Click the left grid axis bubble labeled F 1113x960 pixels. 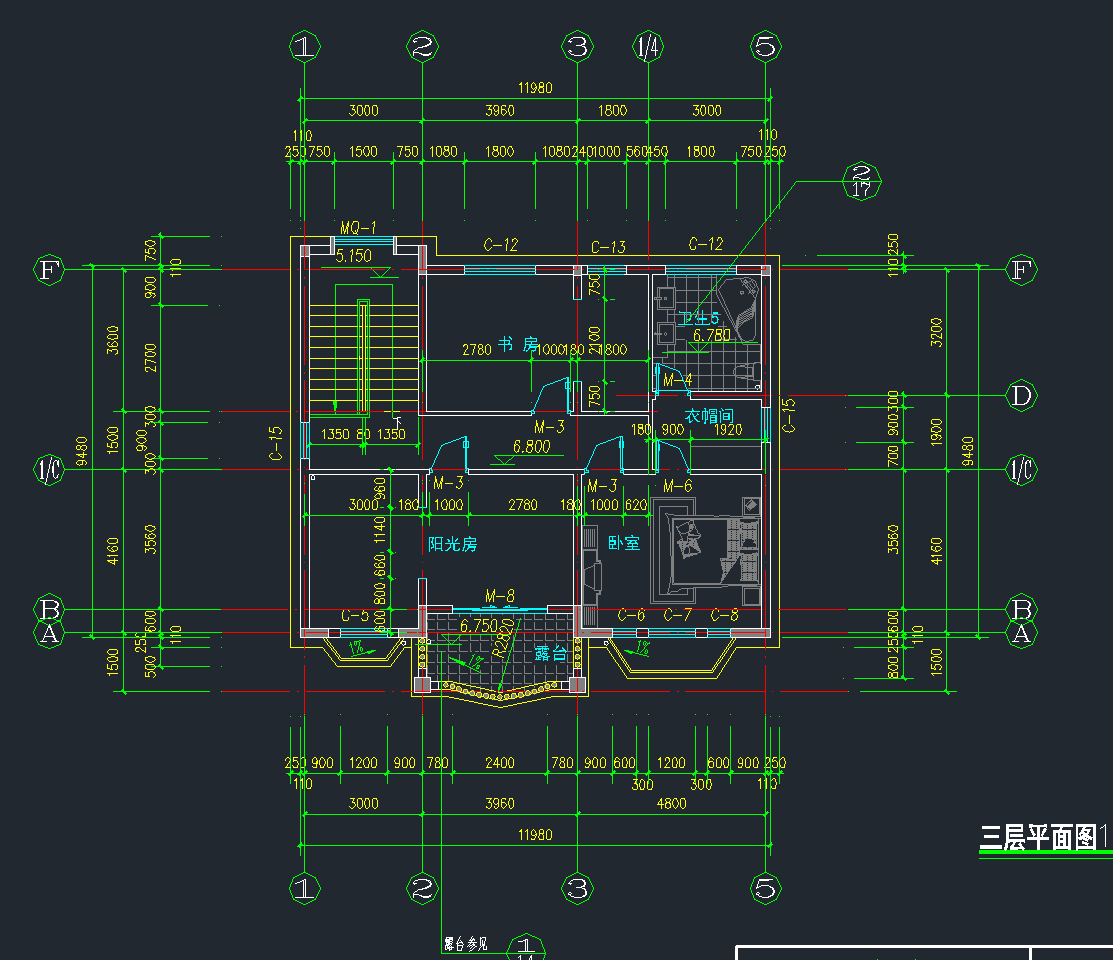pos(48,270)
